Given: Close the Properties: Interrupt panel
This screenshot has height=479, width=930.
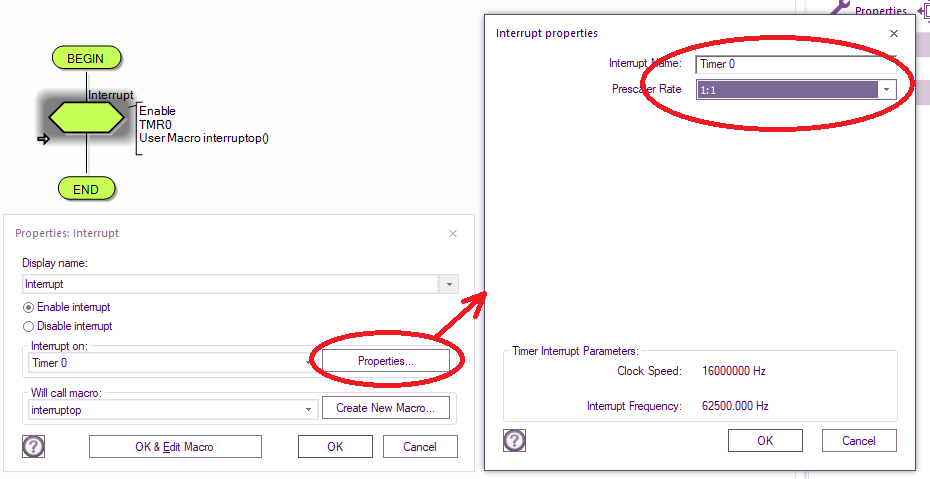Looking at the screenshot, I should click(x=453, y=234).
